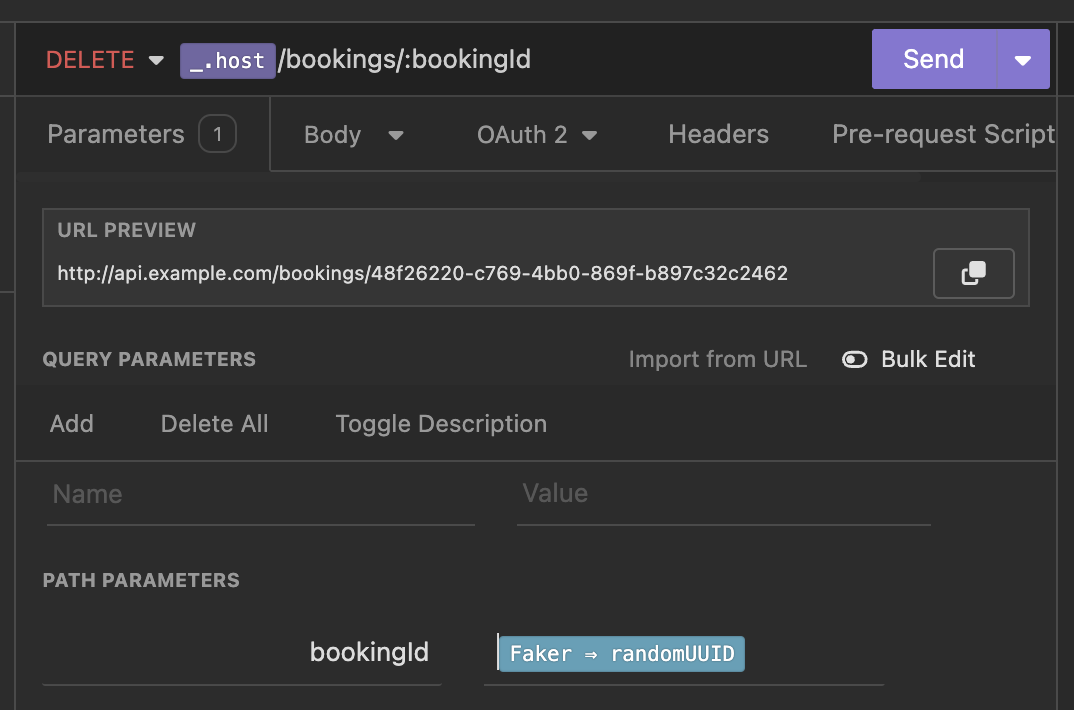
Task: Click the /bookings/:bookingId URL field
Action: tap(405, 60)
